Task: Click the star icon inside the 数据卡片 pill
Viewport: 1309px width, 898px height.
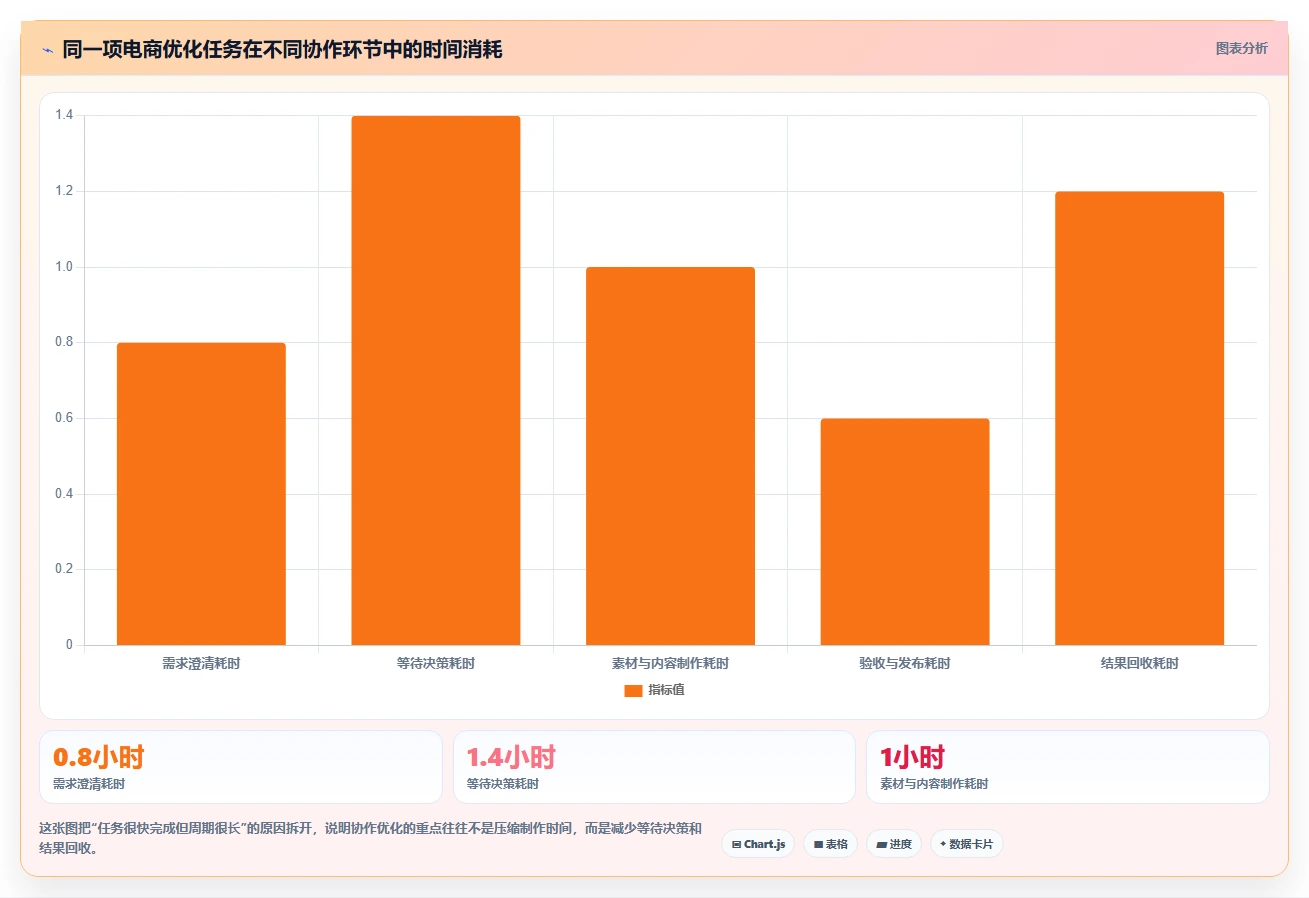Action: pos(943,844)
